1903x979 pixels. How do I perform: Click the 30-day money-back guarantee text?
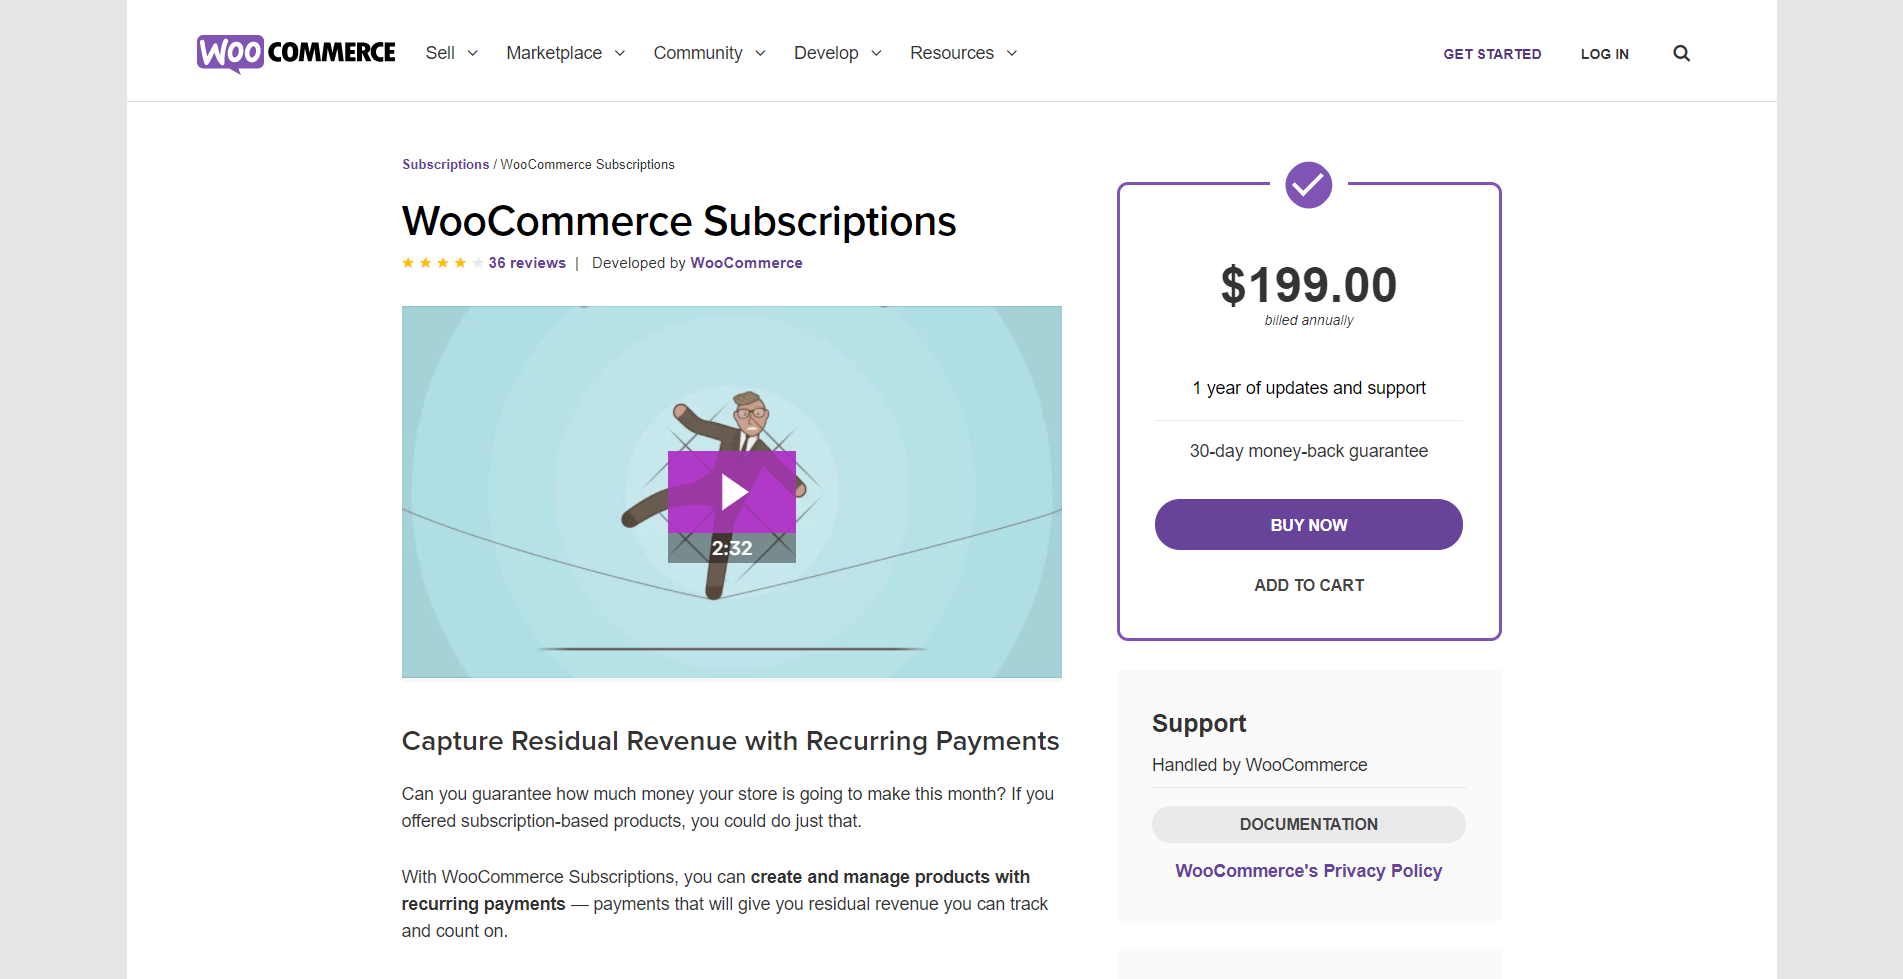point(1309,451)
